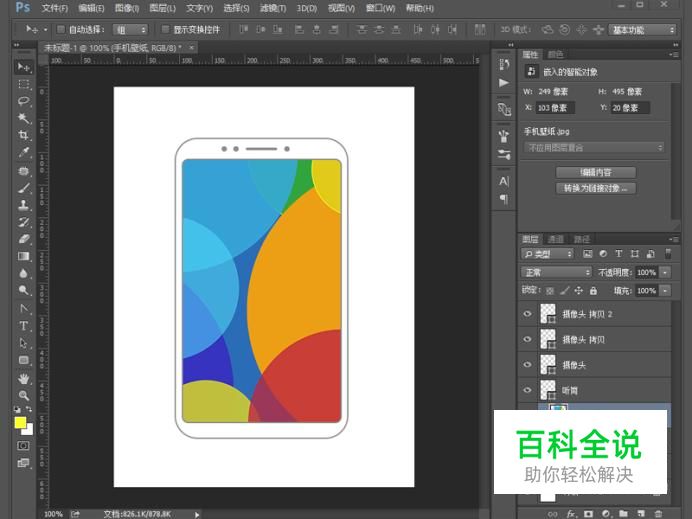This screenshot has height=519, width=692.
Task: Hide the 听筒 layer
Action: pos(528,390)
